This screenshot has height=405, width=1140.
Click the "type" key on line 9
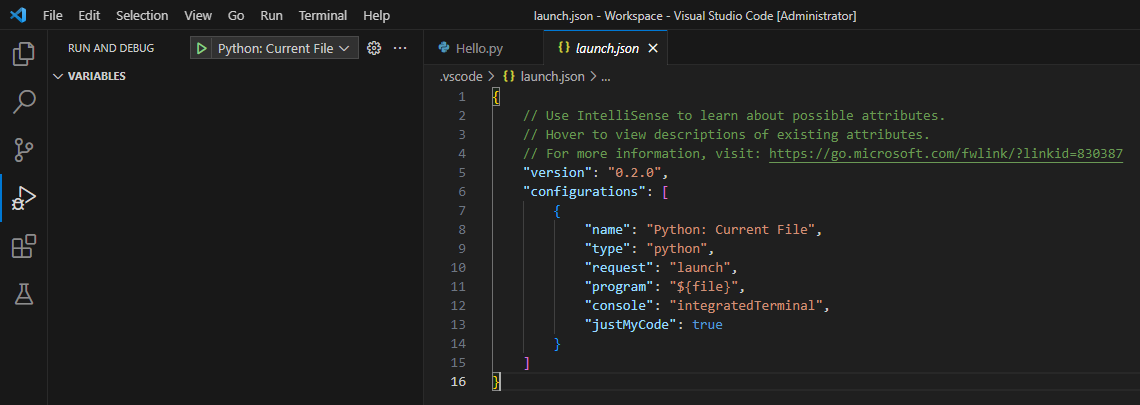[608, 249]
